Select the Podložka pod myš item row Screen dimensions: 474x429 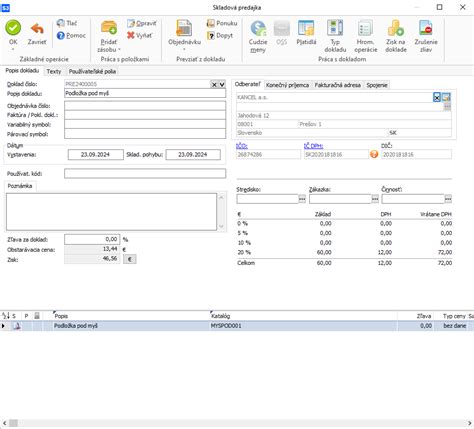(x=237, y=326)
